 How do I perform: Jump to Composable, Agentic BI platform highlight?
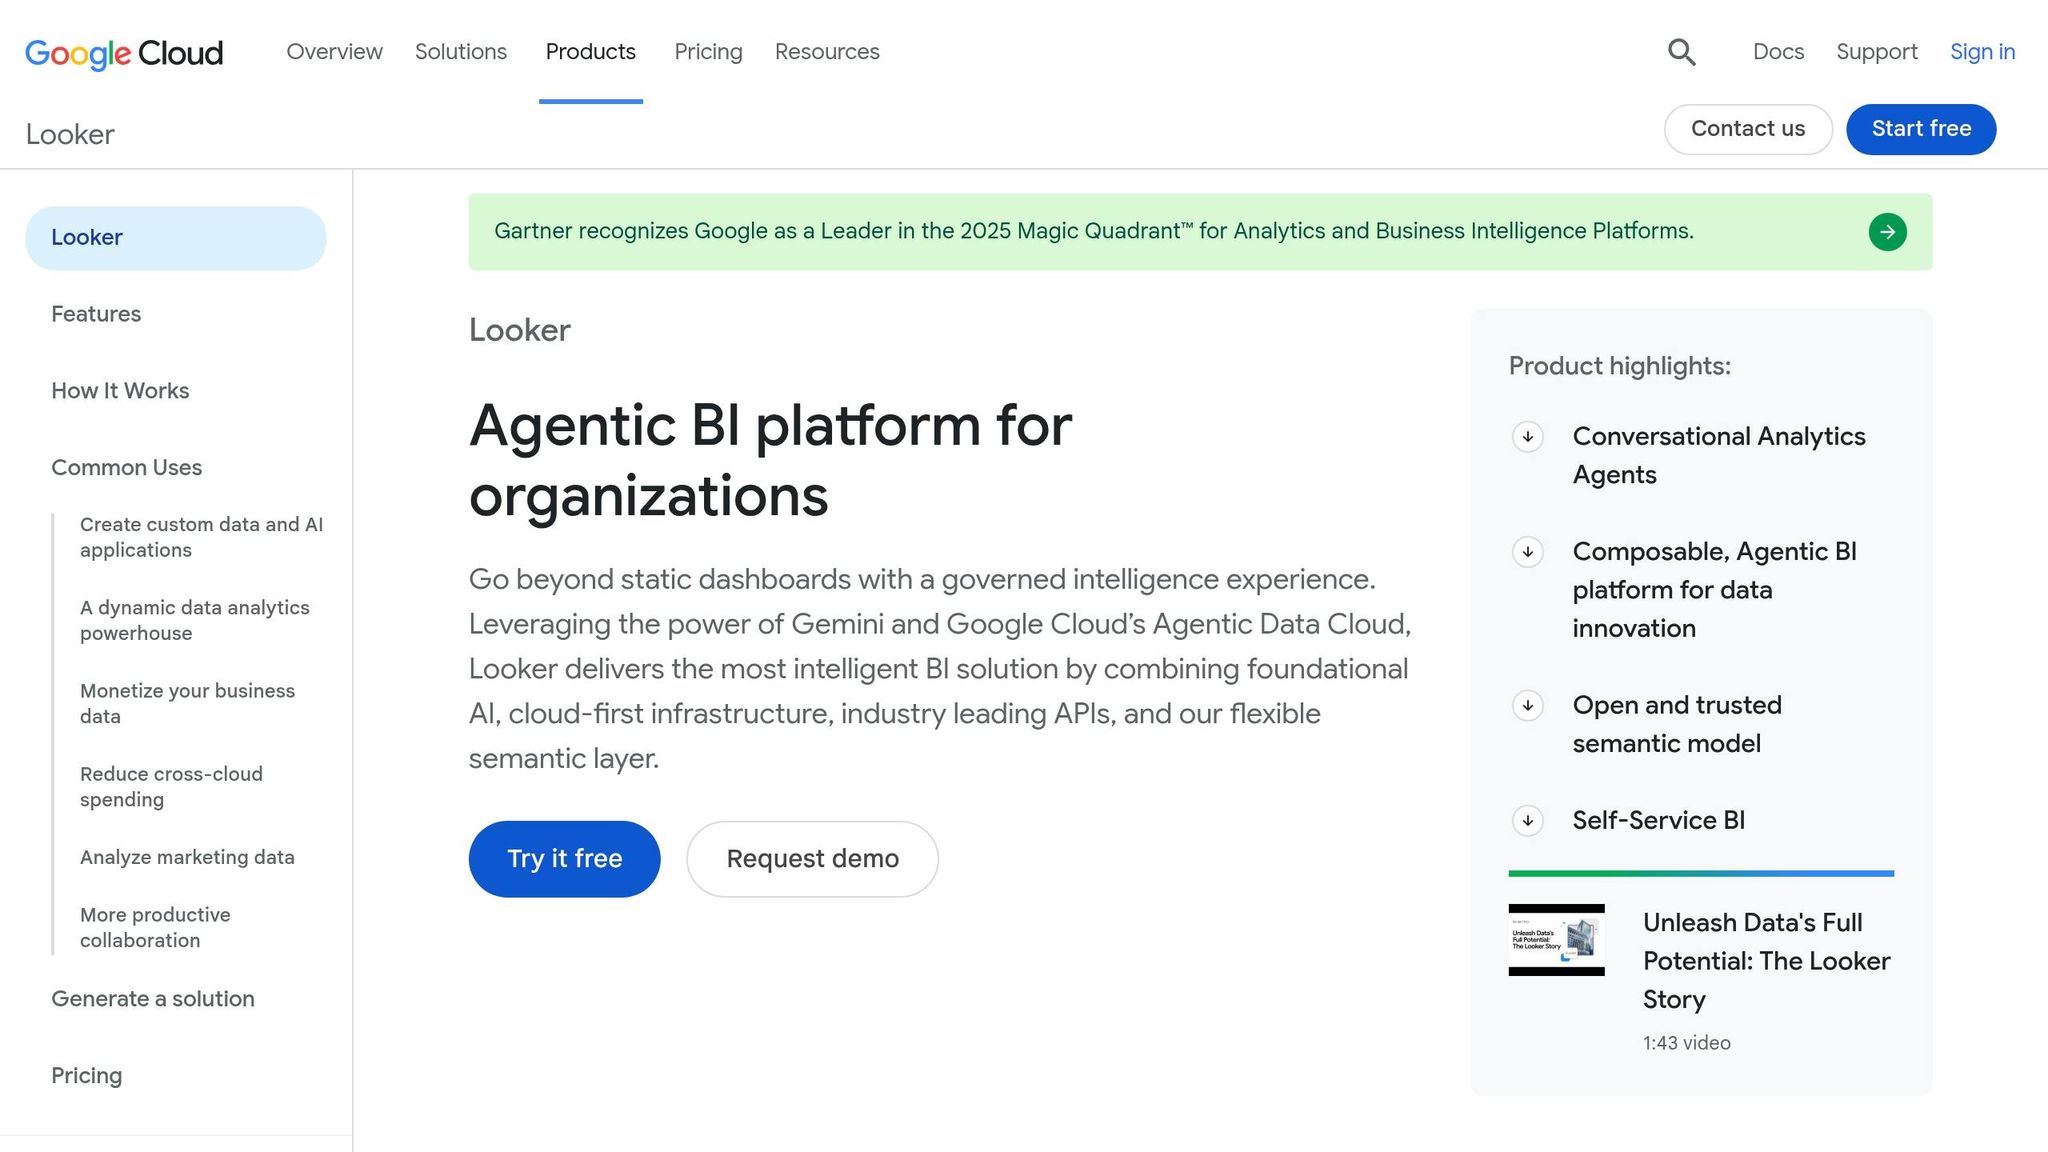[1714, 590]
